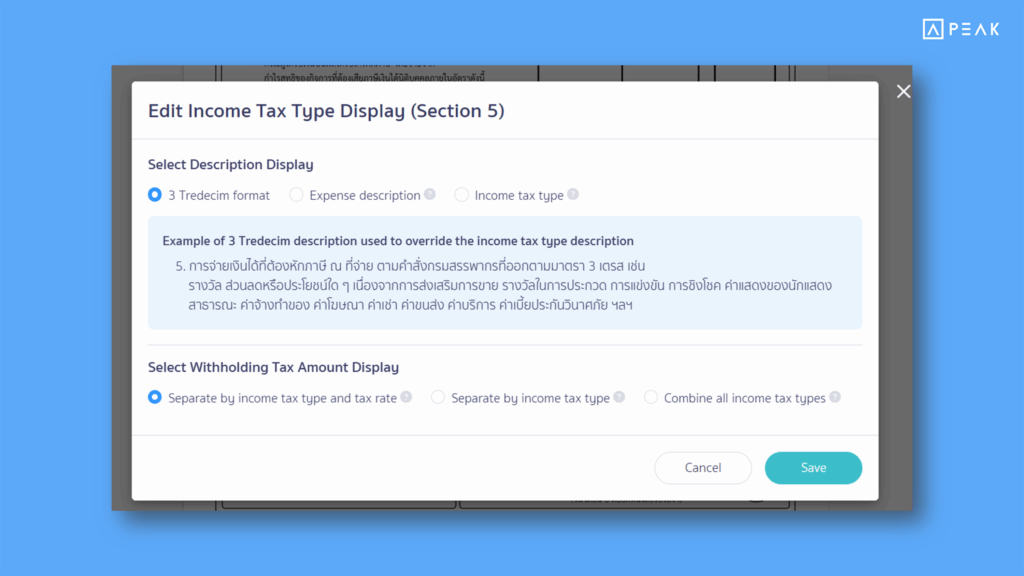The image size is (1024, 576).
Task: Click the Select Description Display heading
Action: [x=230, y=164]
